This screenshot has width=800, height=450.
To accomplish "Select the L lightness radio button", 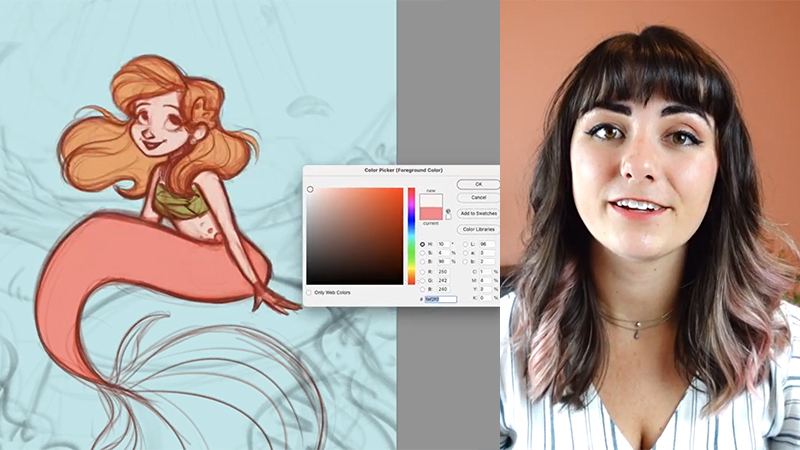I will point(465,244).
